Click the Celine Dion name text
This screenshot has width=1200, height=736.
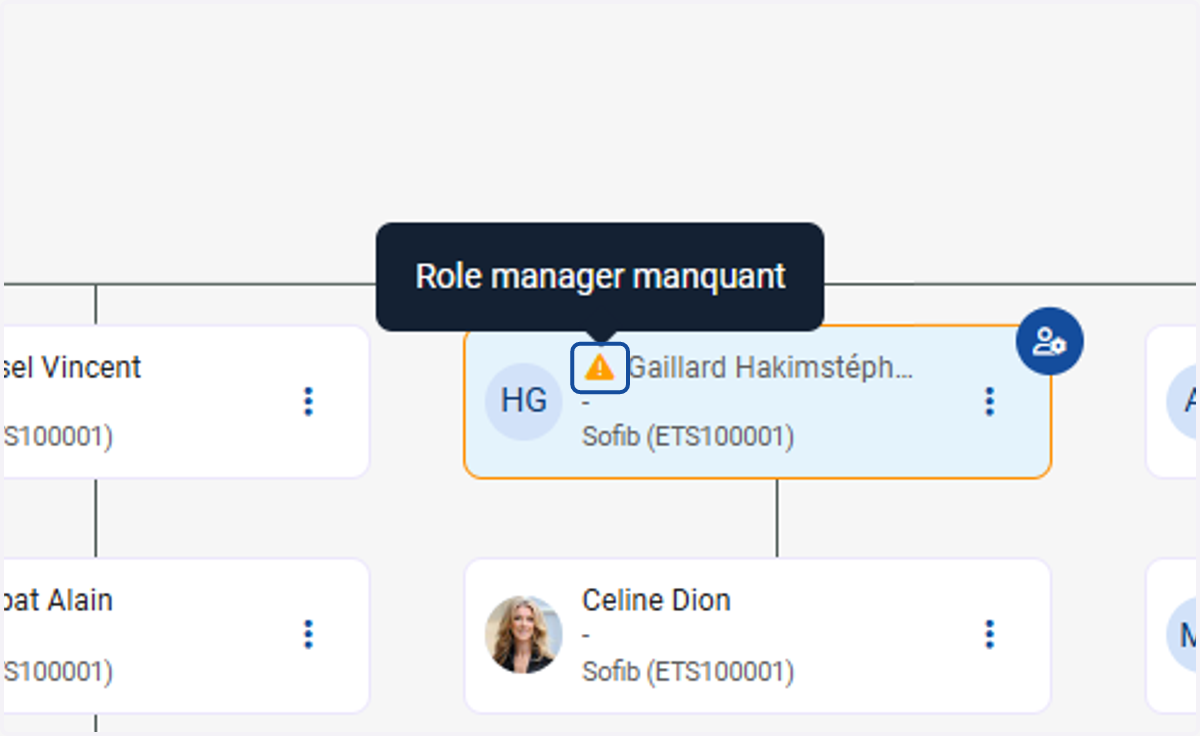[656, 600]
